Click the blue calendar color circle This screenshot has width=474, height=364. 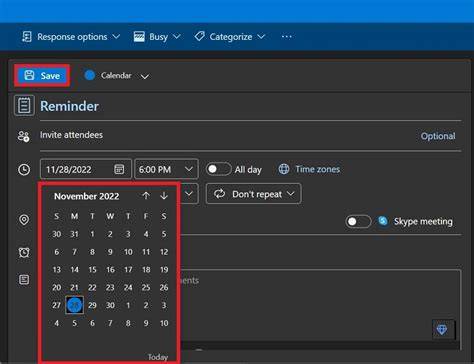[90, 75]
